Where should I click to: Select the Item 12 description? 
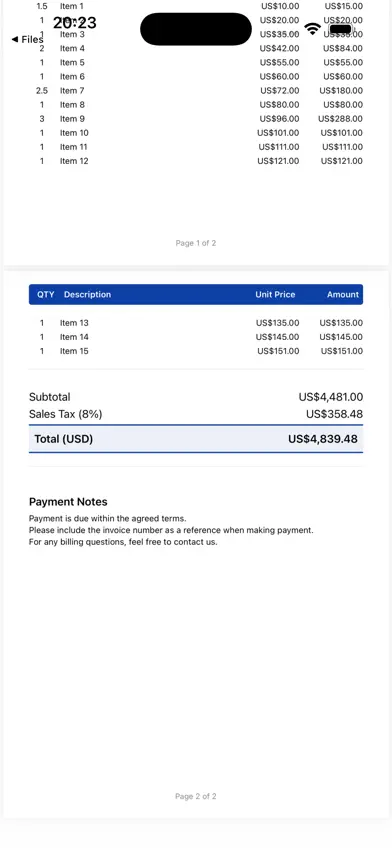tap(74, 161)
